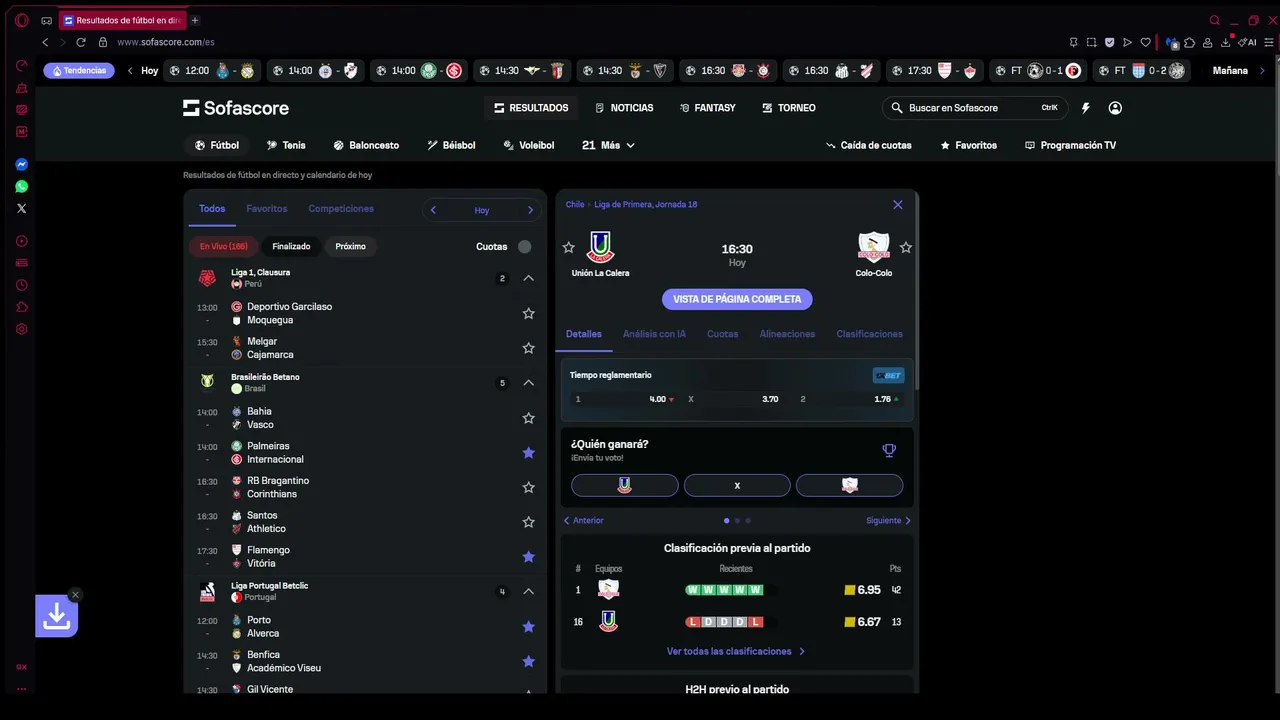Vote for Unión La Calera to win
The width and height of the screenshot is (1280, 720).
coord(625,485)
